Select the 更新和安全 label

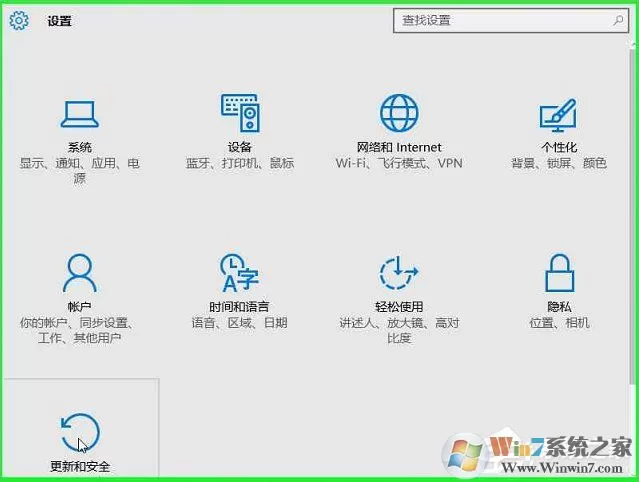80,466
